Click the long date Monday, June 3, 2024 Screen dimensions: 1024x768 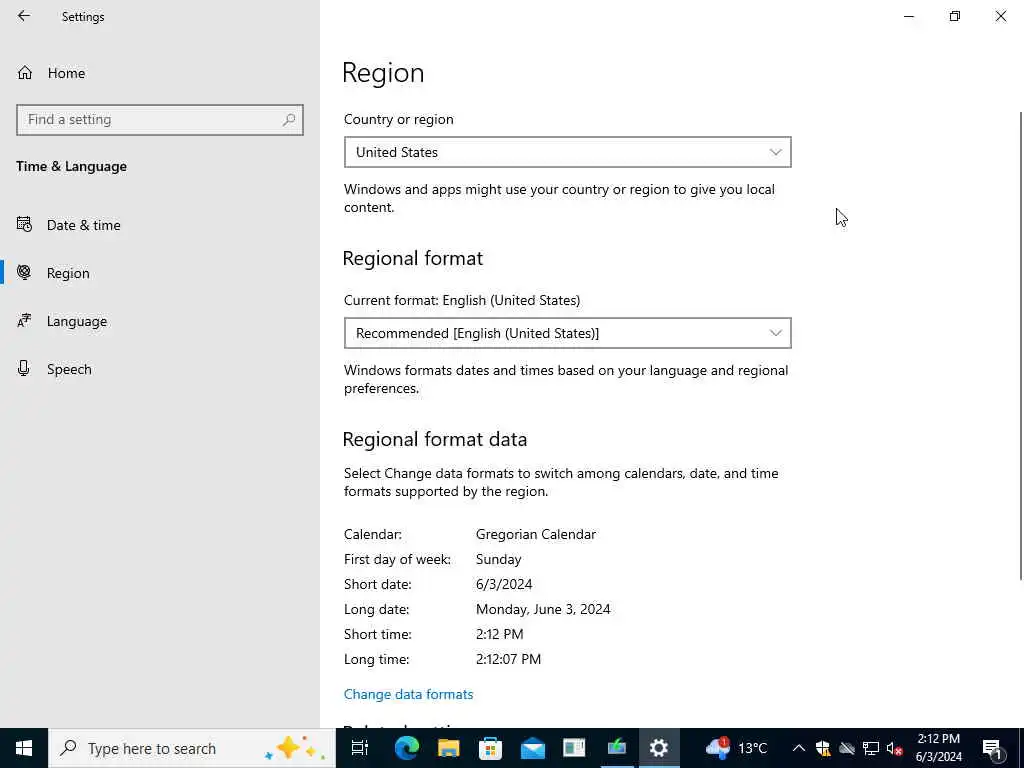tap(543, 609)
